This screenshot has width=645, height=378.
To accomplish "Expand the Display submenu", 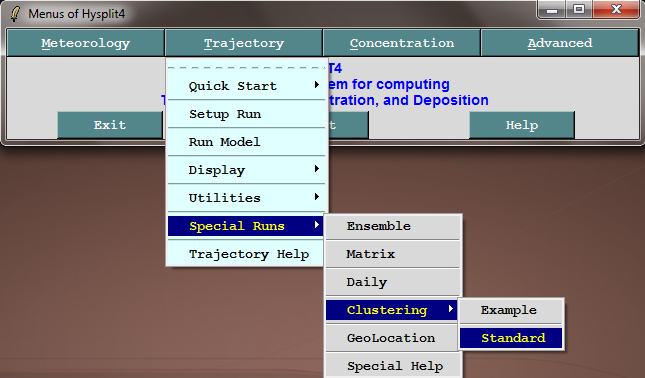I will click(247, 170).
